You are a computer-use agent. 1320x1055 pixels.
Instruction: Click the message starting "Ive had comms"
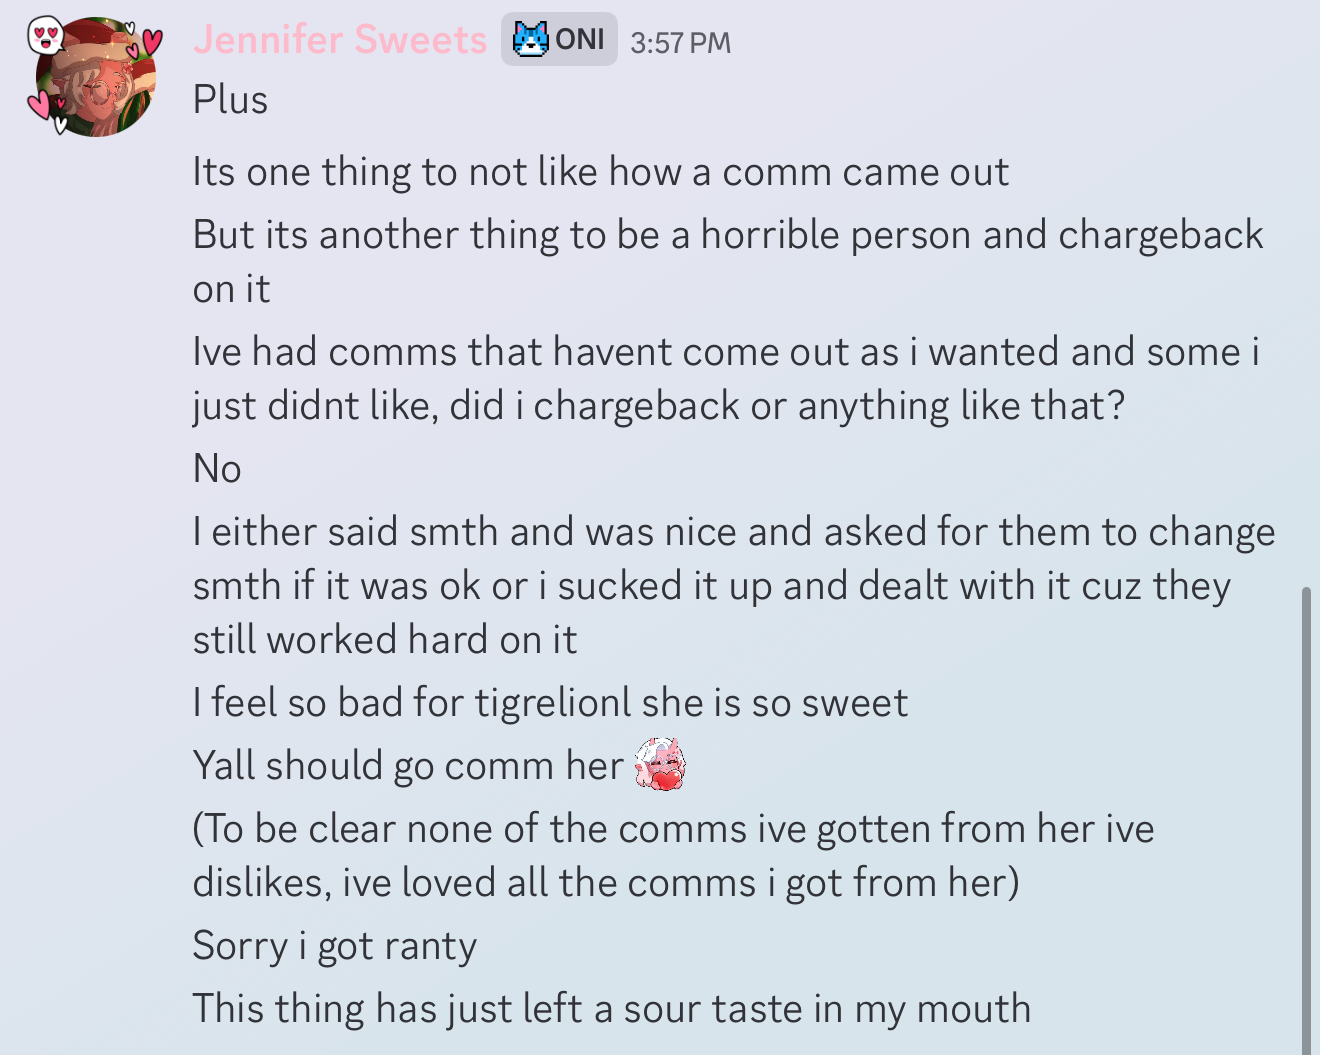[x=725, y=353]
